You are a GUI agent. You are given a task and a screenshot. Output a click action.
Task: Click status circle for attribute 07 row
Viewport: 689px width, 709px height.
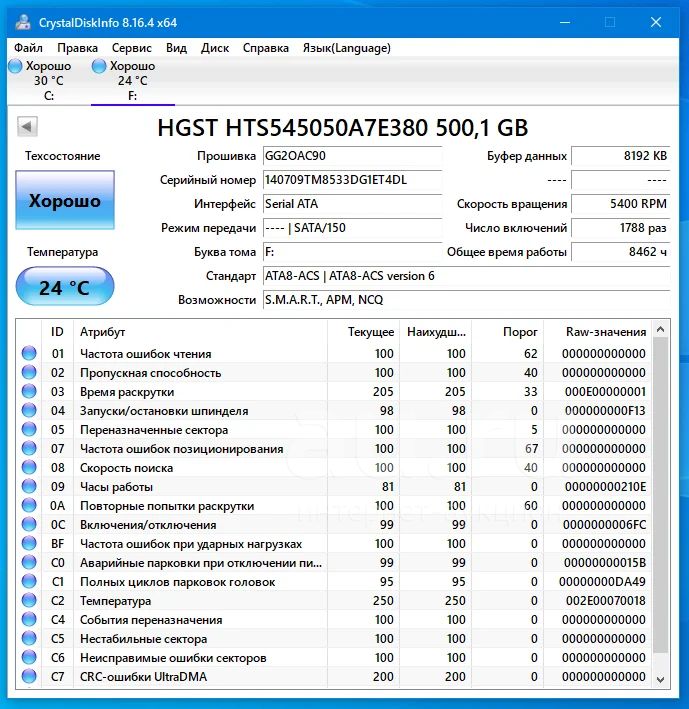(29, 448)
